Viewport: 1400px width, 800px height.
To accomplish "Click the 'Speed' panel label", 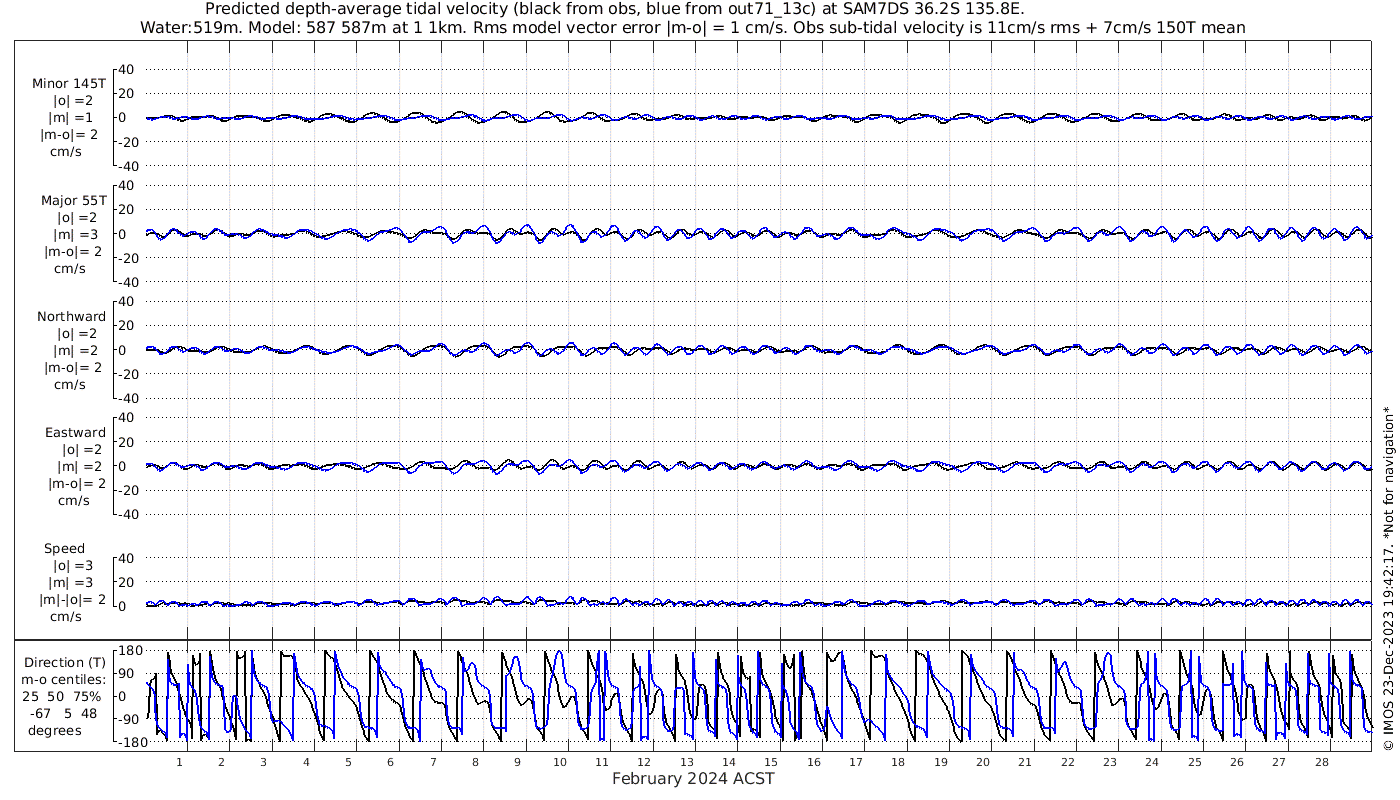I will [x=64, y=549].
